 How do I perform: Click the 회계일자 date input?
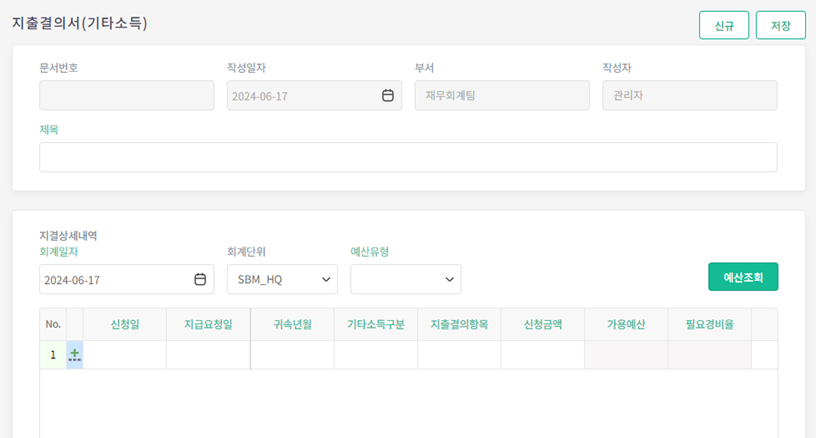point(115,280)
